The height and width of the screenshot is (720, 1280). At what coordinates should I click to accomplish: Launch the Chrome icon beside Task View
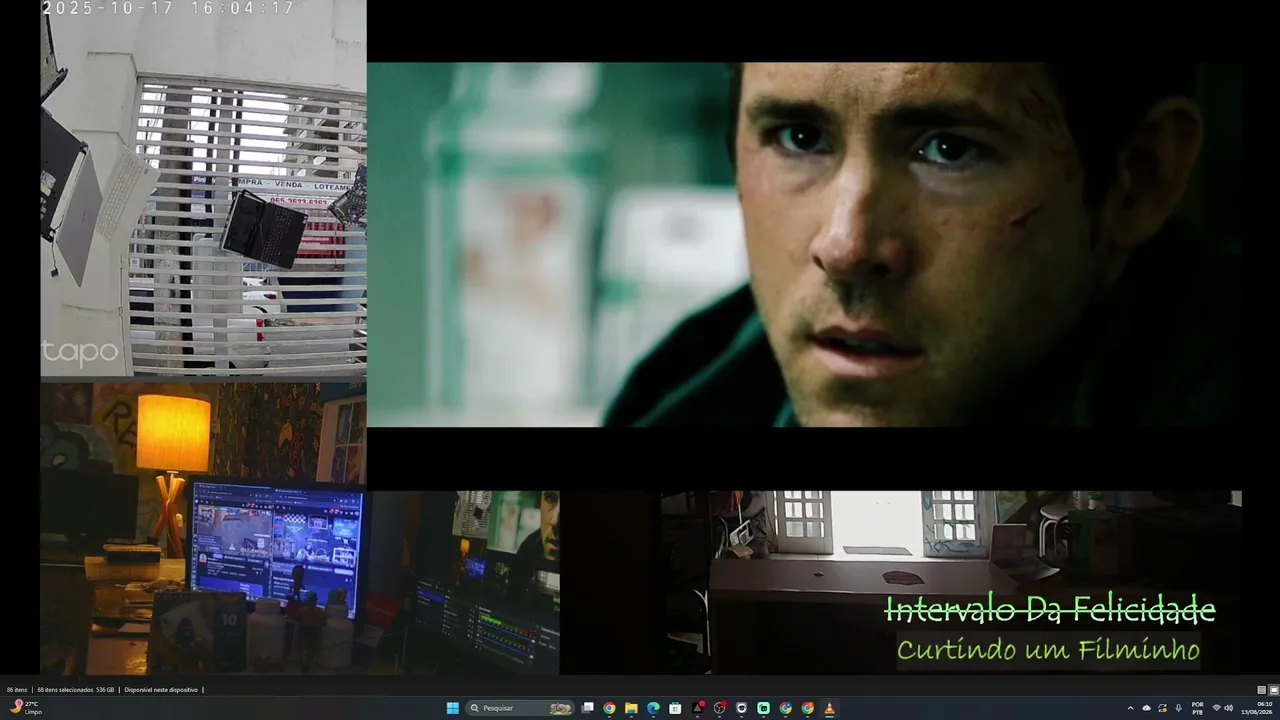pyautogui.click(x=609, y=708)
